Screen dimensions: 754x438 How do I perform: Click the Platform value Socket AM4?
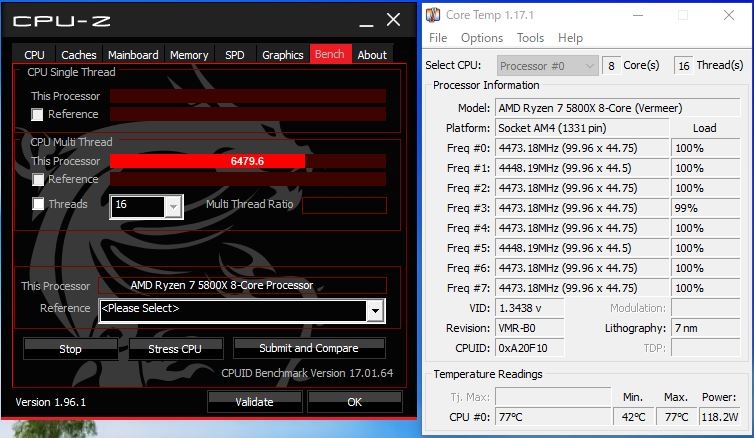click(582, 128)
